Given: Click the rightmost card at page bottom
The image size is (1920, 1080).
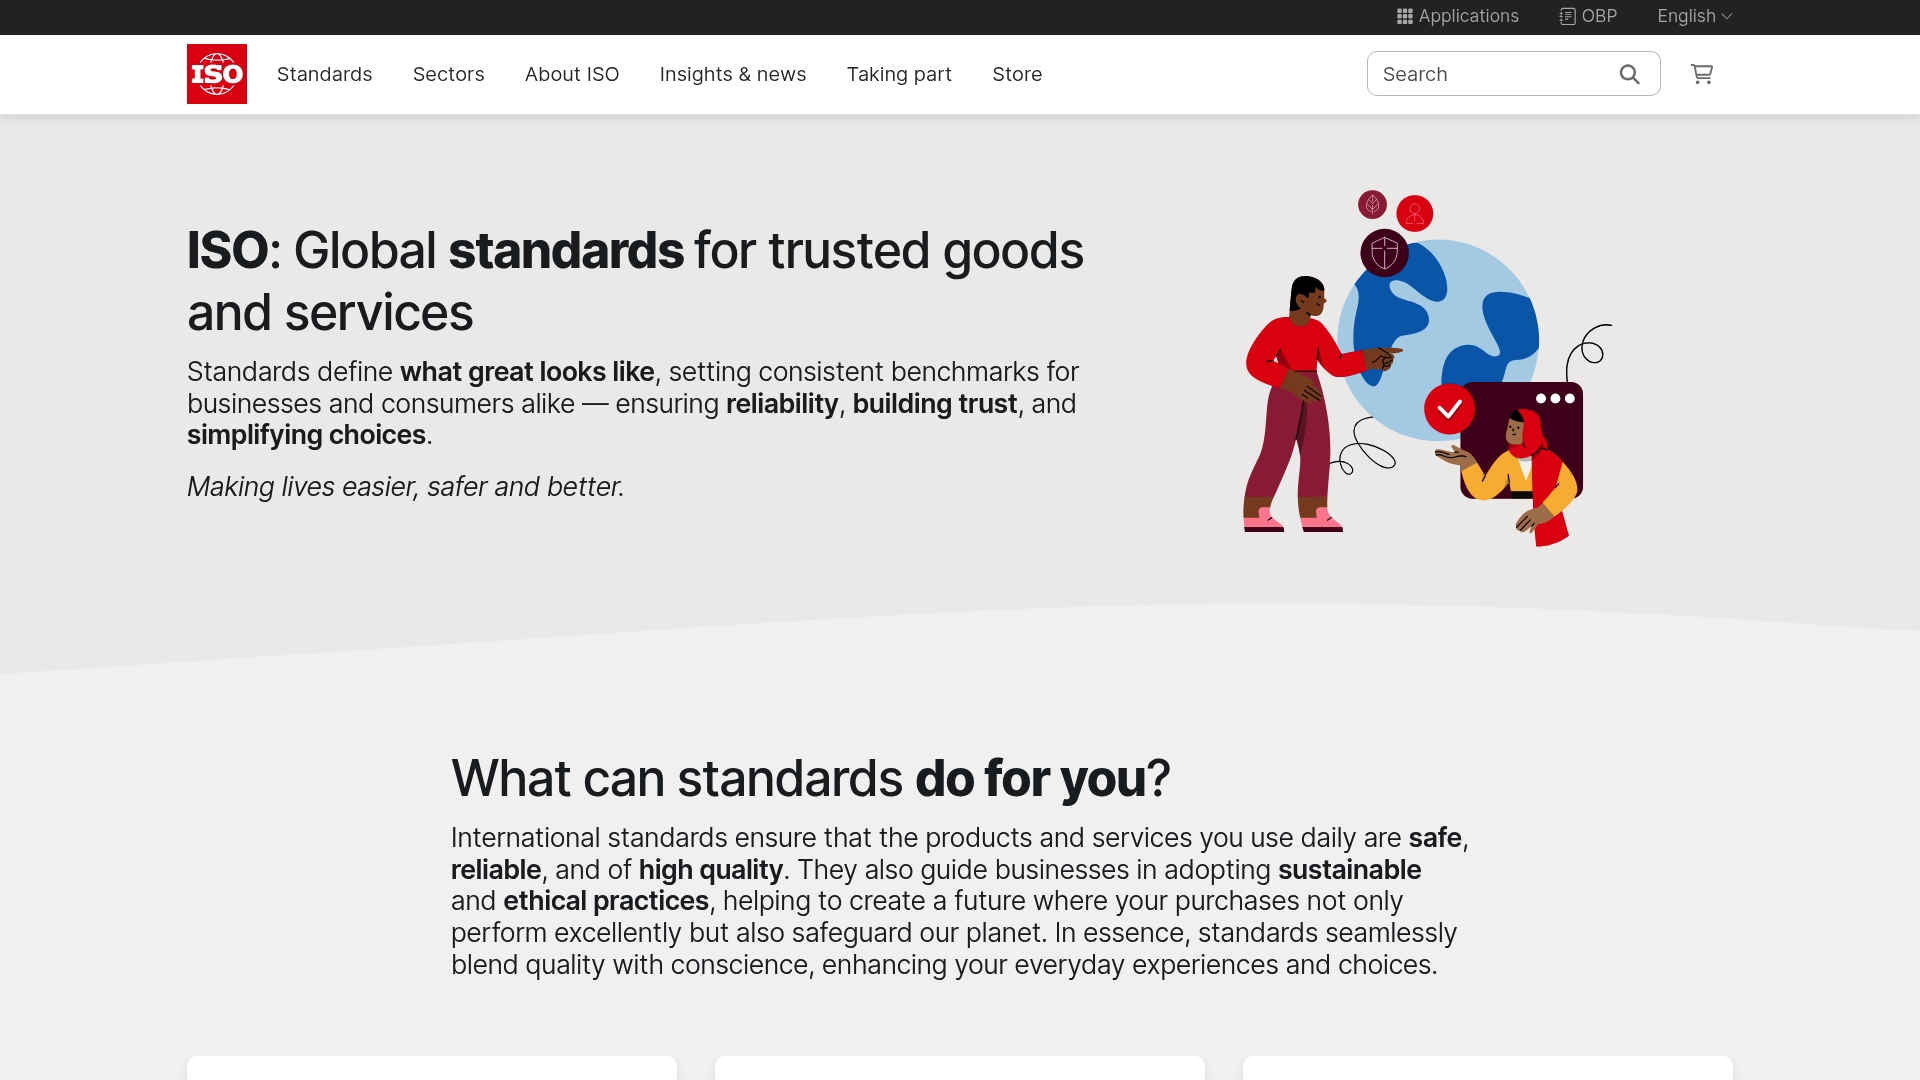Looking at the screenshot, I should click(1487, 1072).
